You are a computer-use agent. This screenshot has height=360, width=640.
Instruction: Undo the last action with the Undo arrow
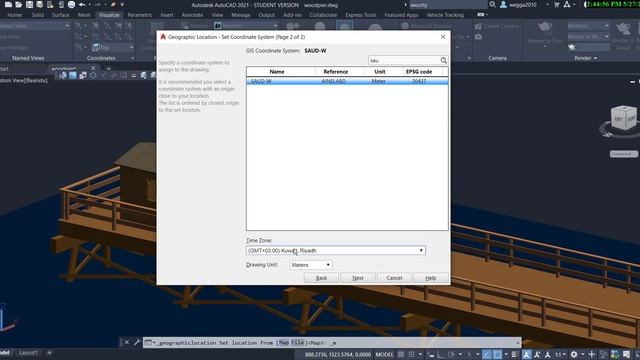(x=82, y=4)
